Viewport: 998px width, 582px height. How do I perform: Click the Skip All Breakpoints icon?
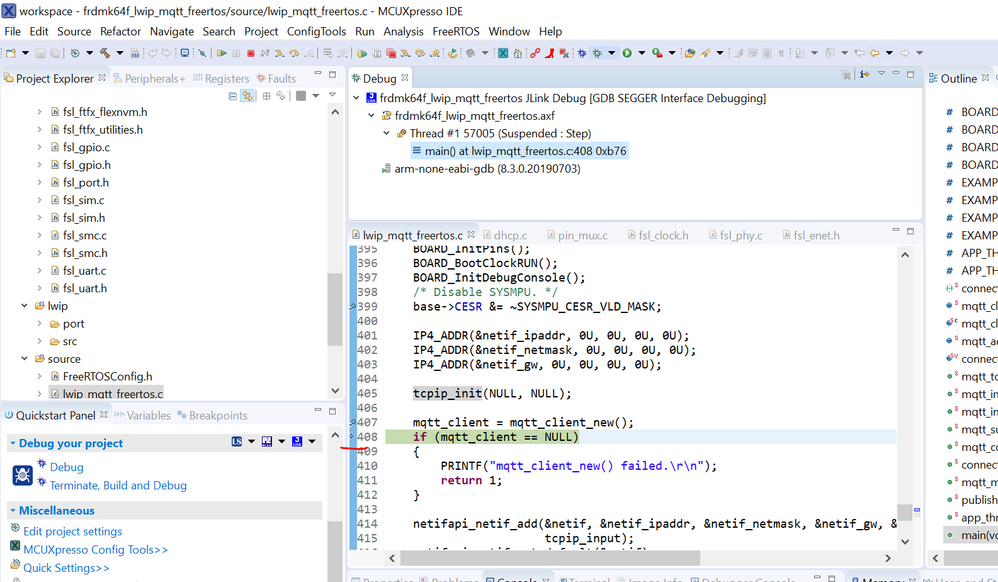pos(202,53)
